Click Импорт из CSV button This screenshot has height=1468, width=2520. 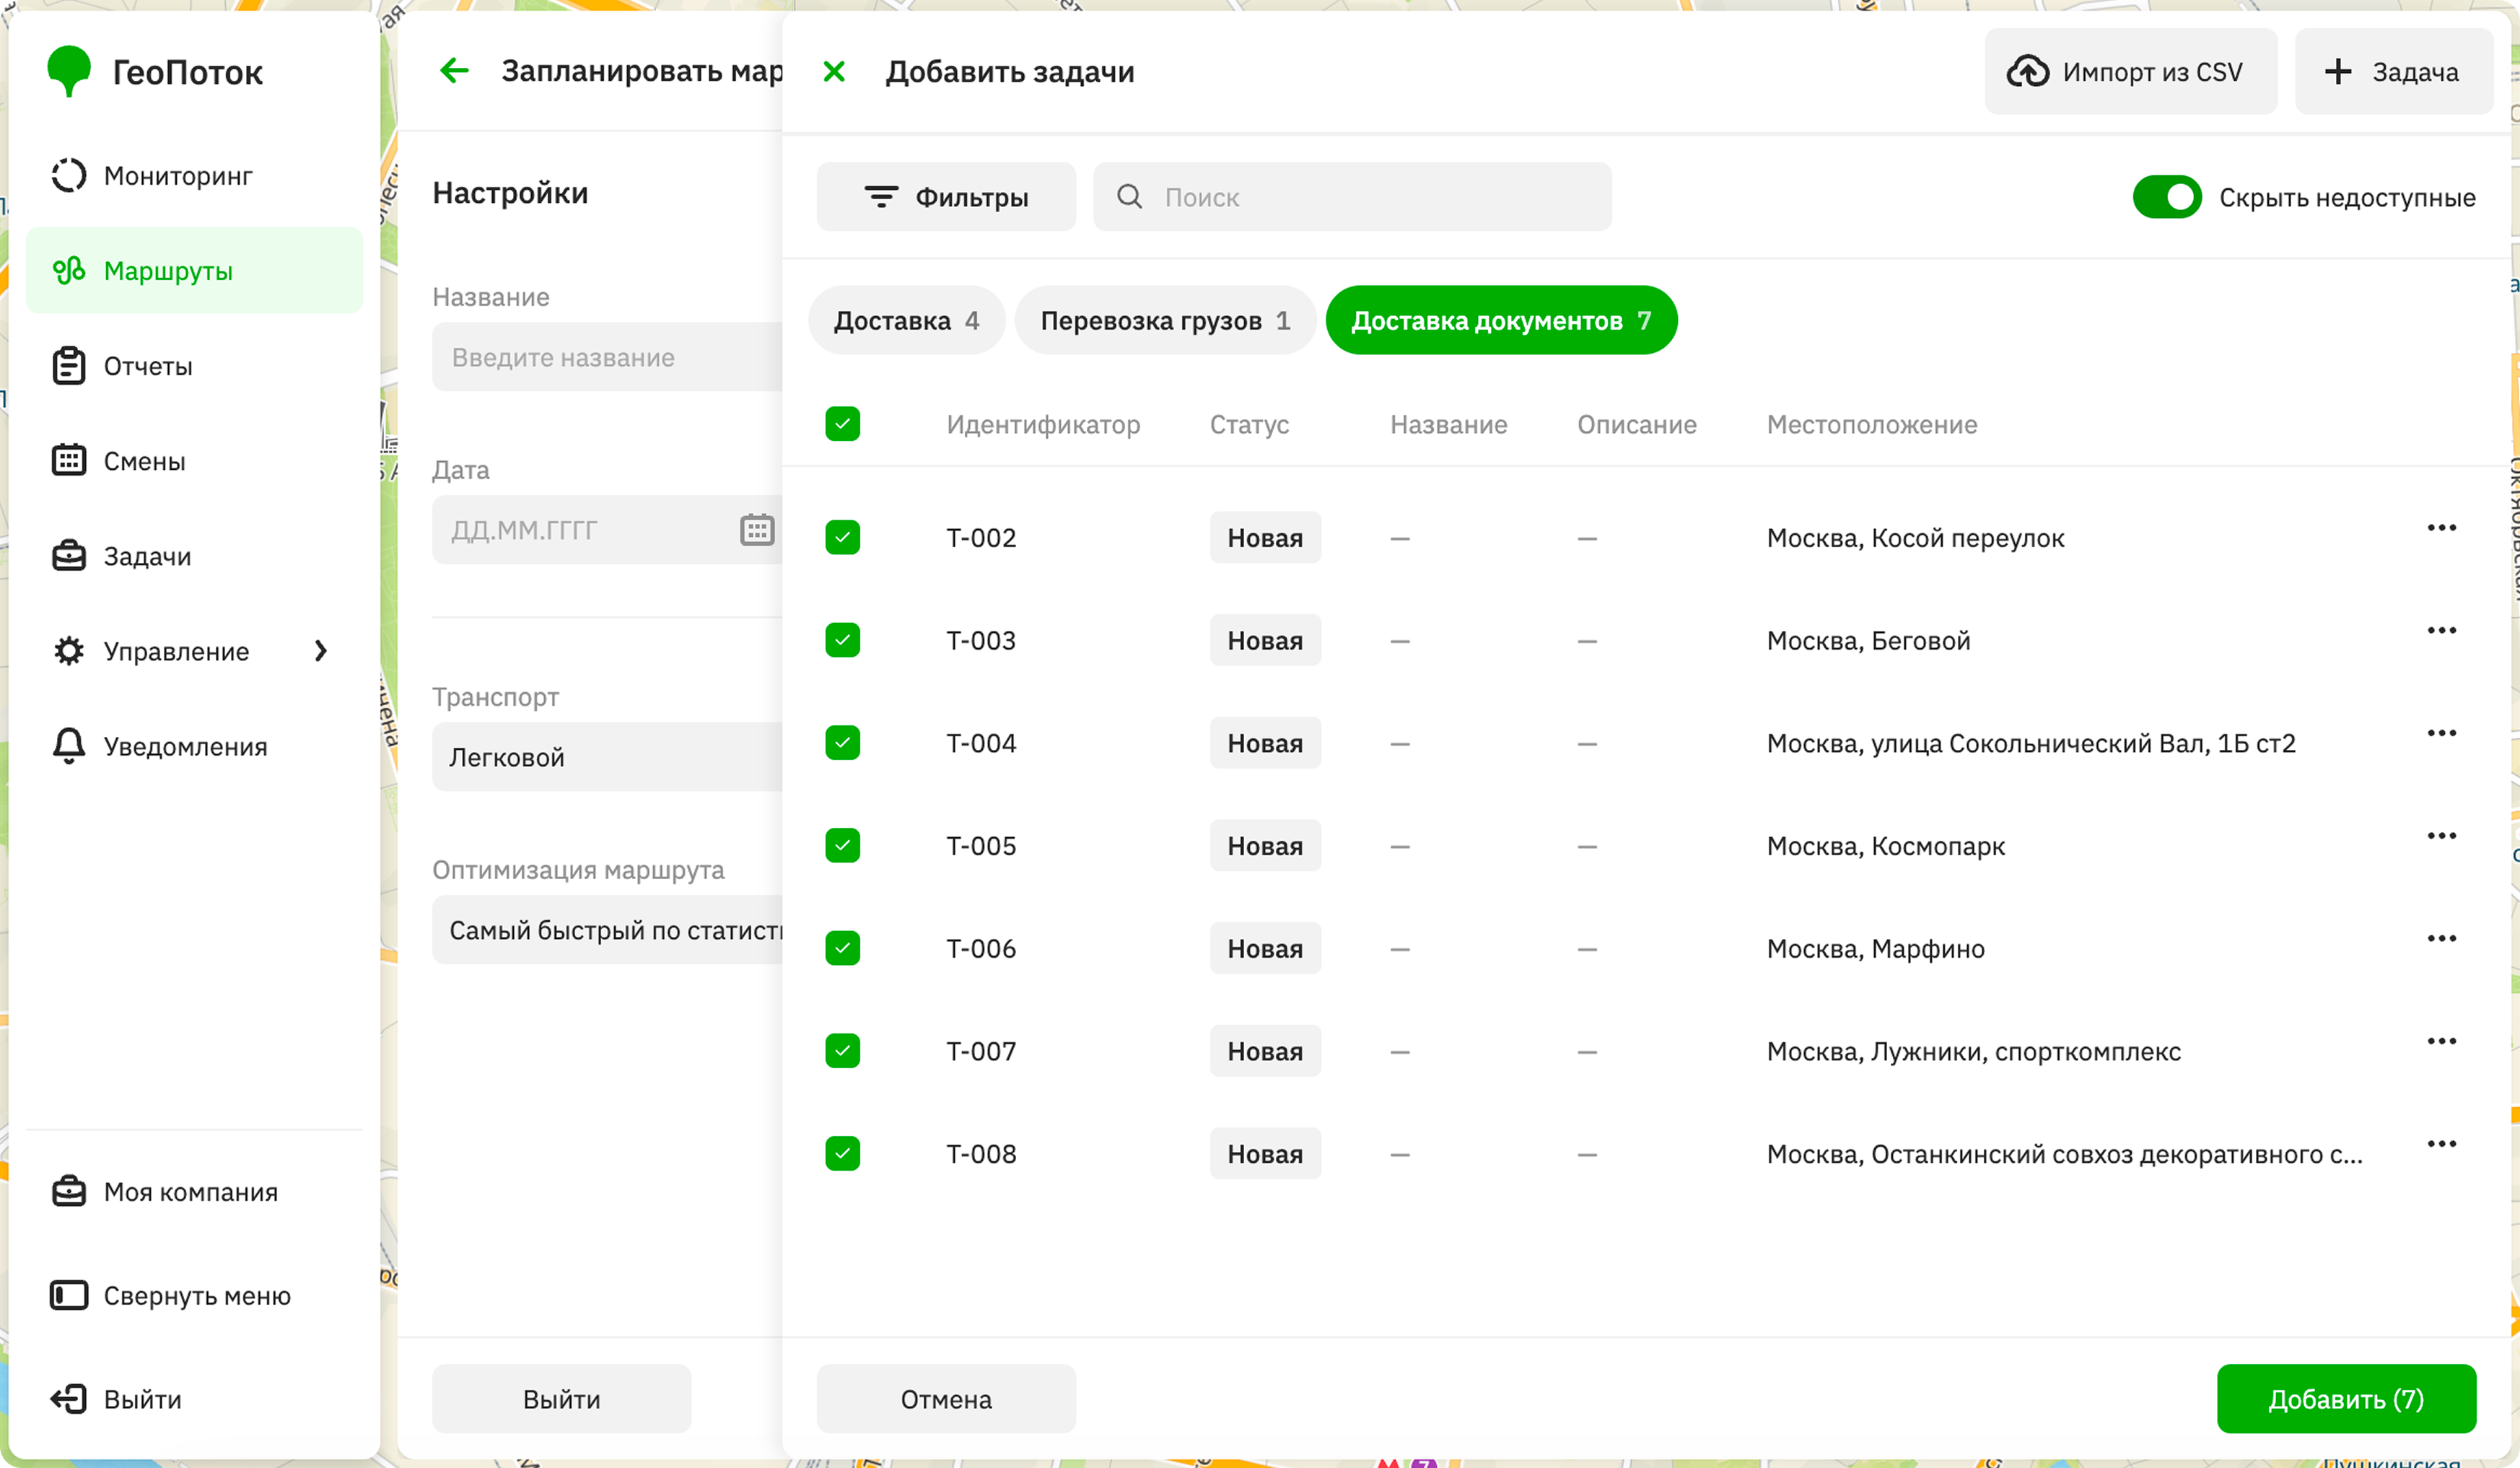click(x=2131, y=71)
